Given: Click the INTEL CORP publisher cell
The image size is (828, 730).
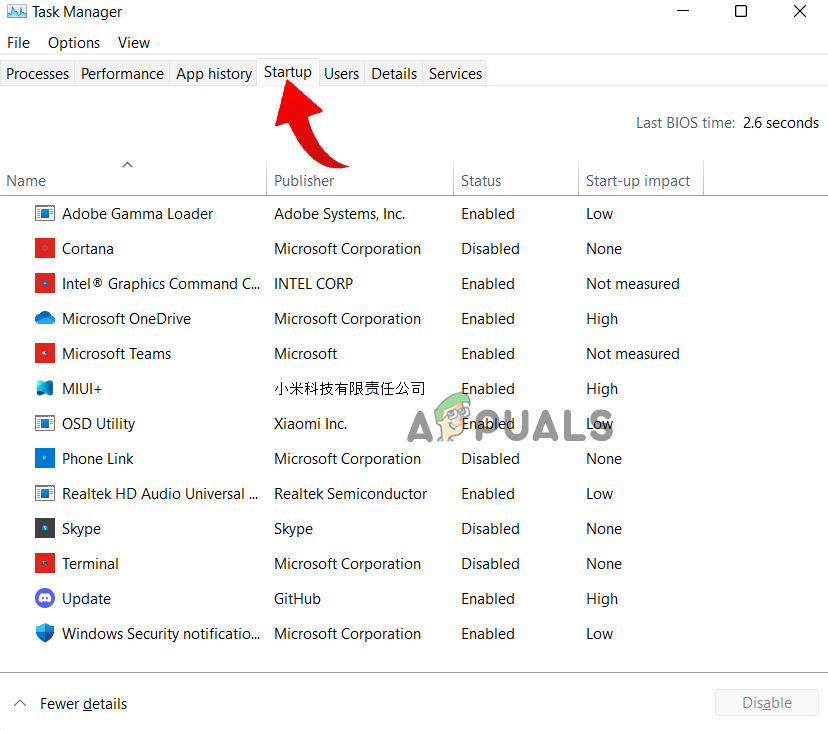Looking at the screenshot, I should (x=314, y=284).
